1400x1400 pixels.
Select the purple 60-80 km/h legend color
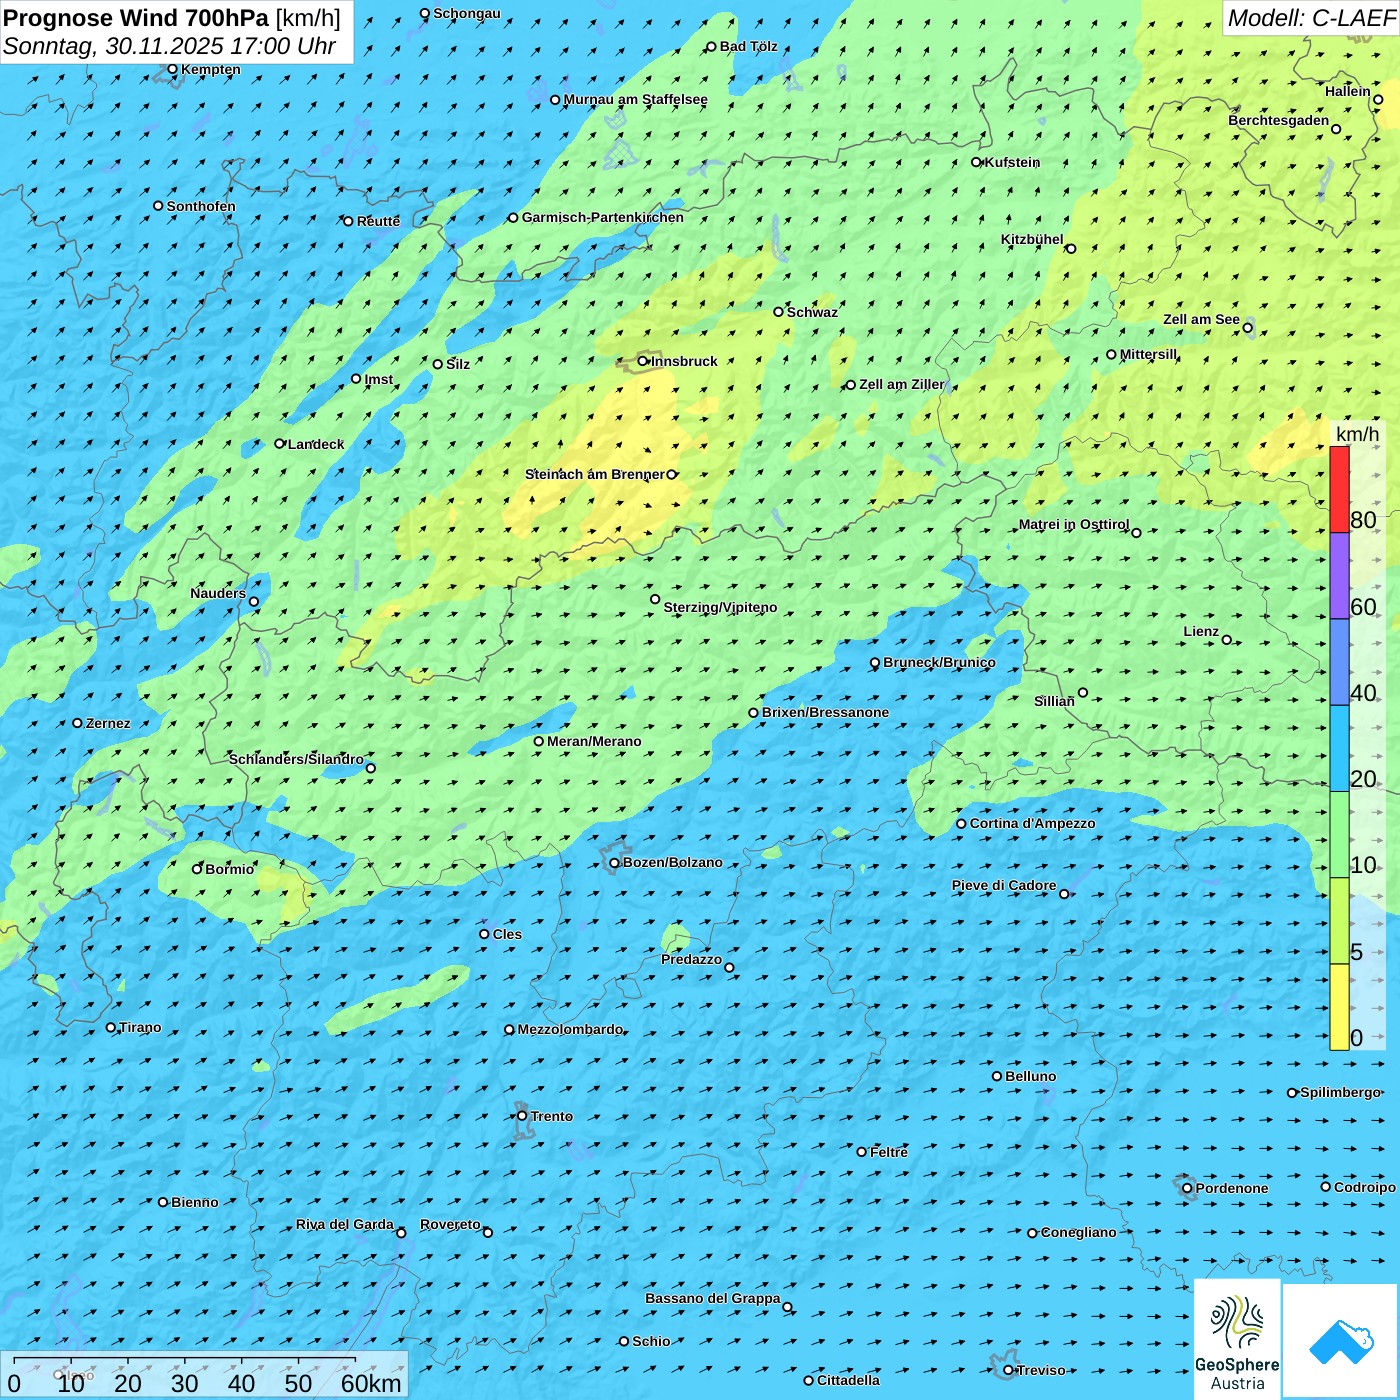tap(1339, 576)
